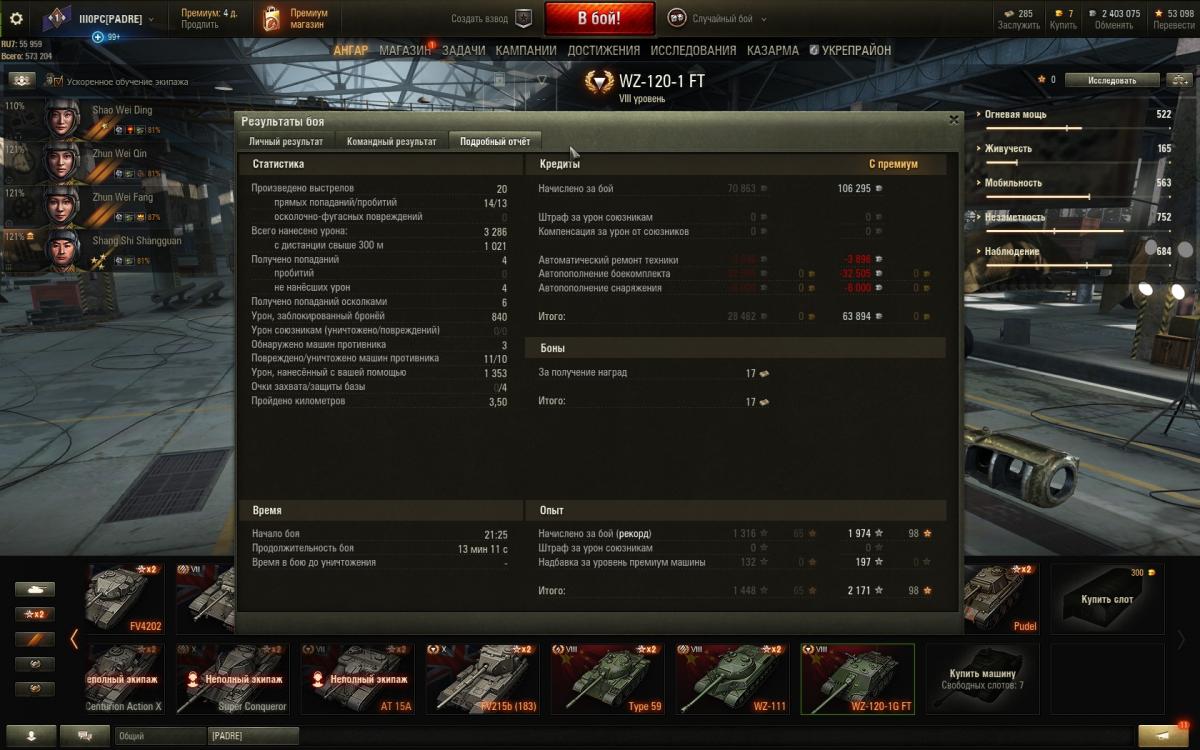The height and width of the screenshot is (750, 1200).
Task: Open the ИССЛЕДОВАНИЯ menu
Action: (x=695, y=50)
